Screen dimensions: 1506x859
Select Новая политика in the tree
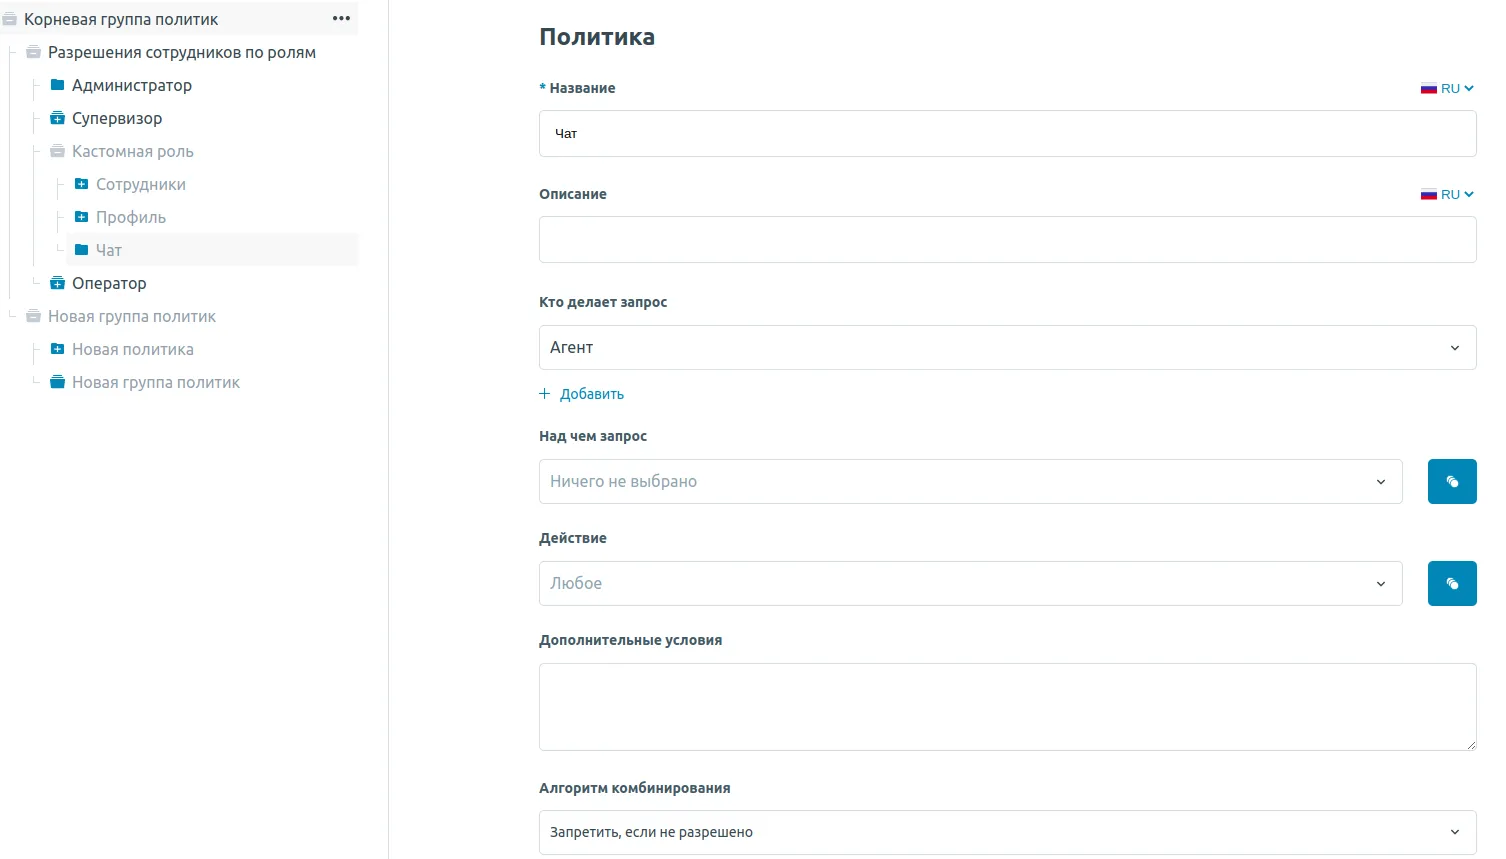coord(133,349)
